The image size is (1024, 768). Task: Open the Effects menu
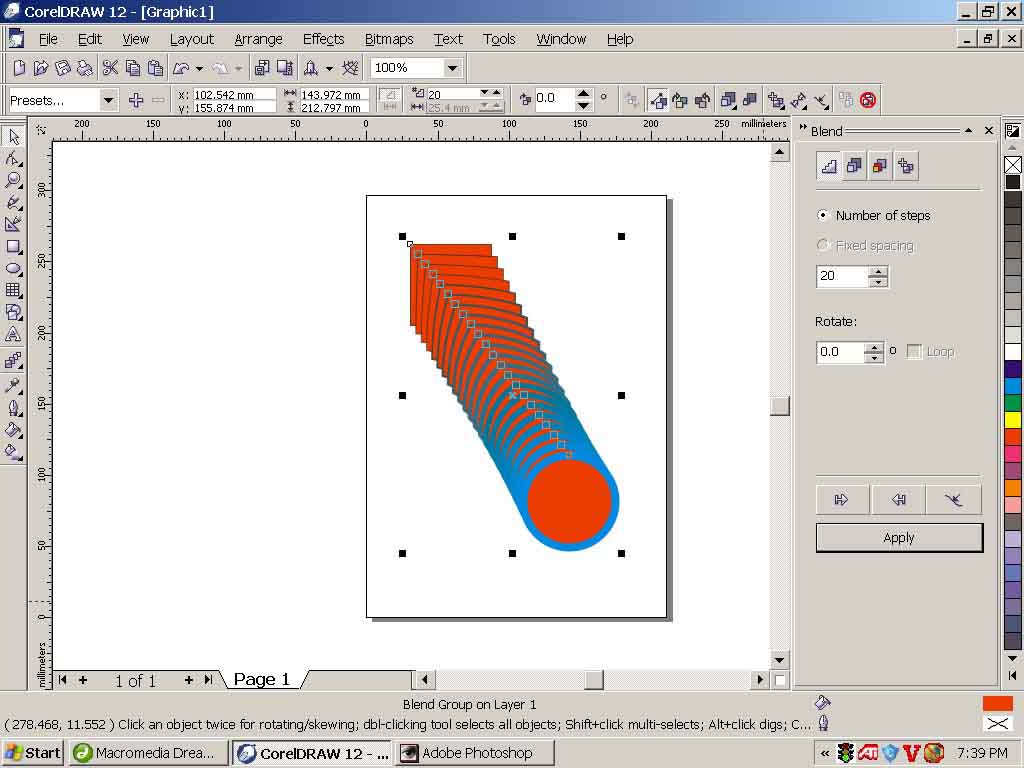tap(323, 39)
